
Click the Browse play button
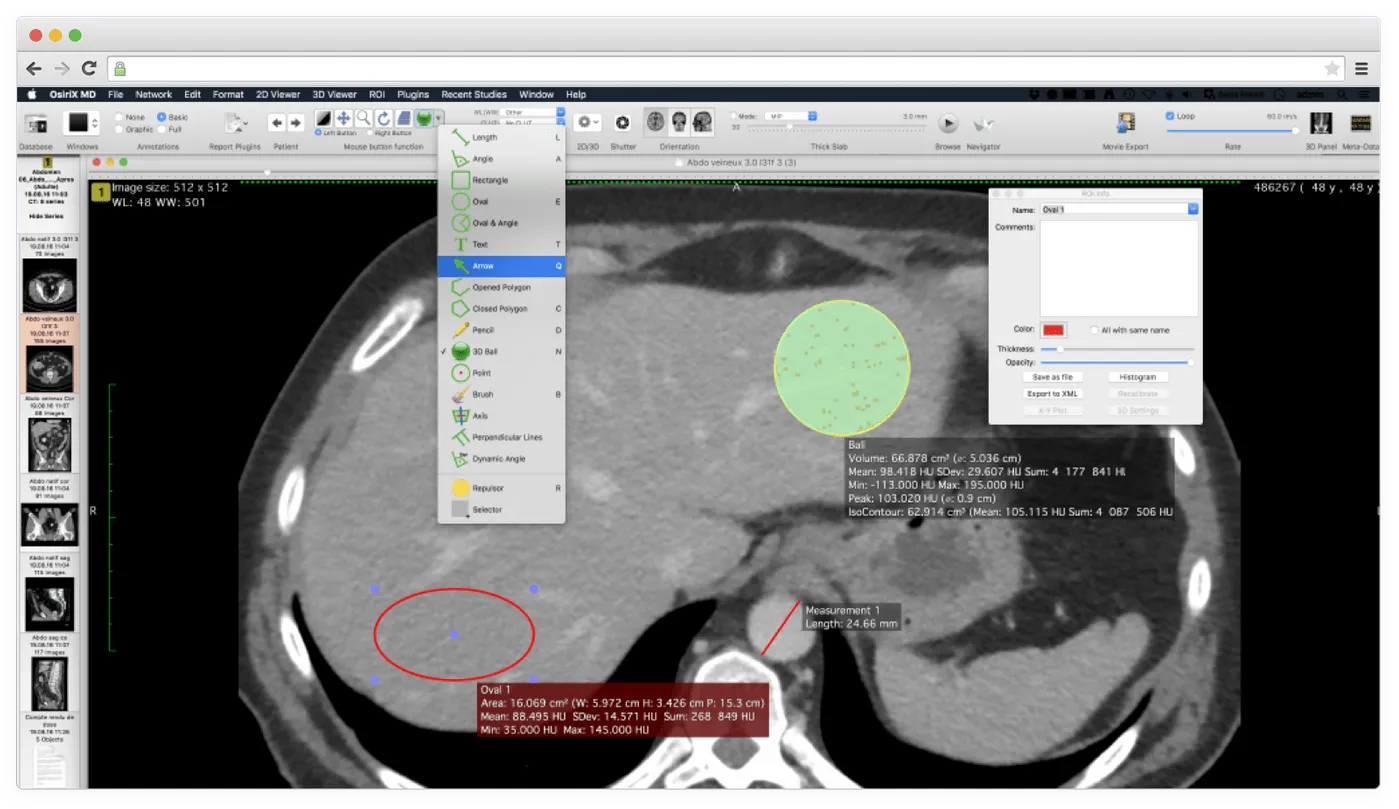click(x=948, y=123)
